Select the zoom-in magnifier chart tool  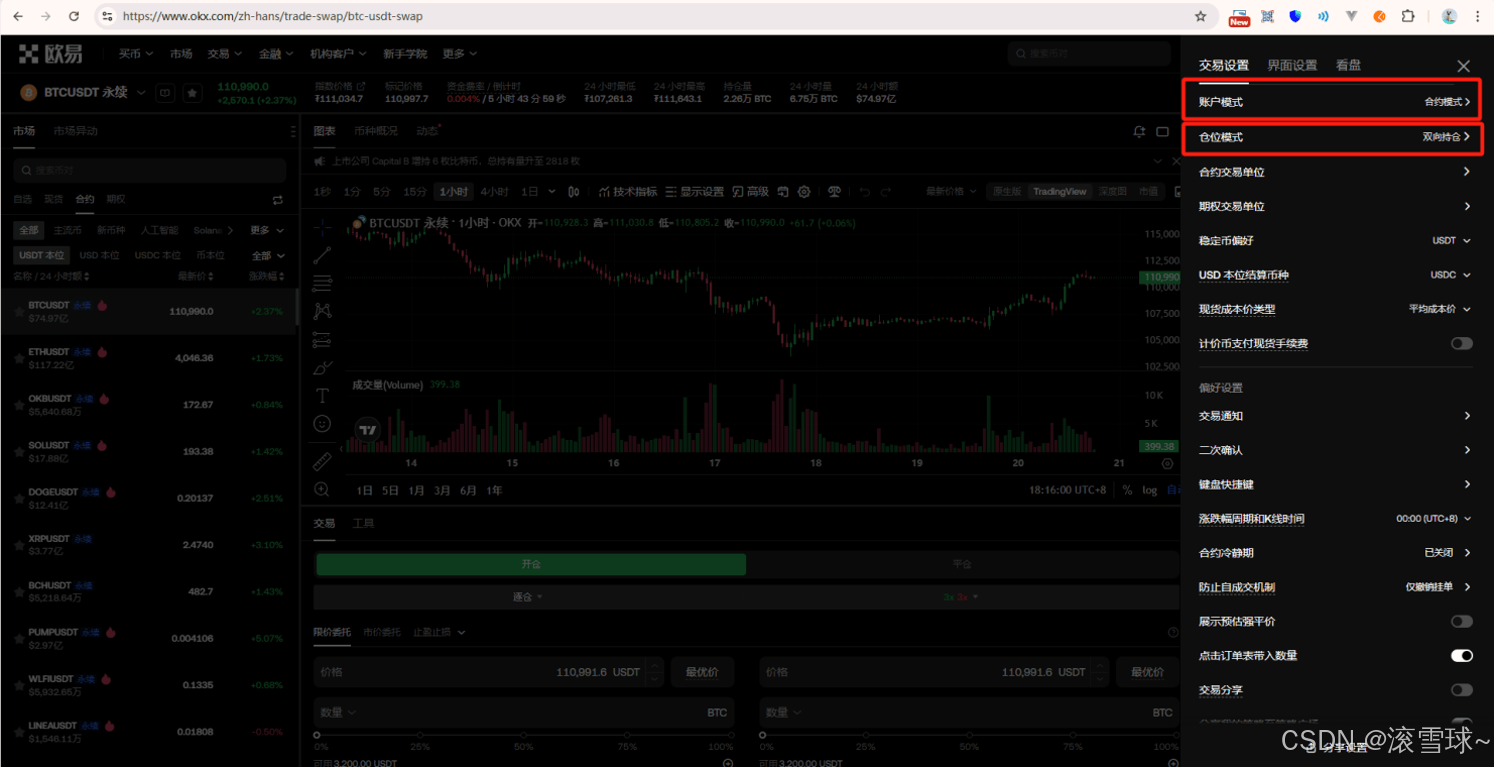(x=322, y=489)
